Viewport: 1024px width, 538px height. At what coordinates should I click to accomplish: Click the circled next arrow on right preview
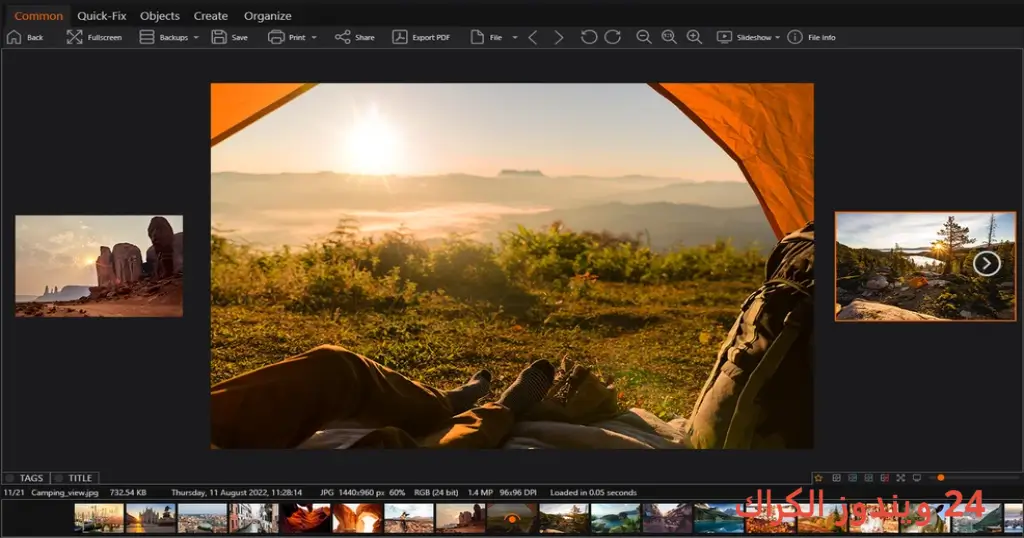coord(986,264)
